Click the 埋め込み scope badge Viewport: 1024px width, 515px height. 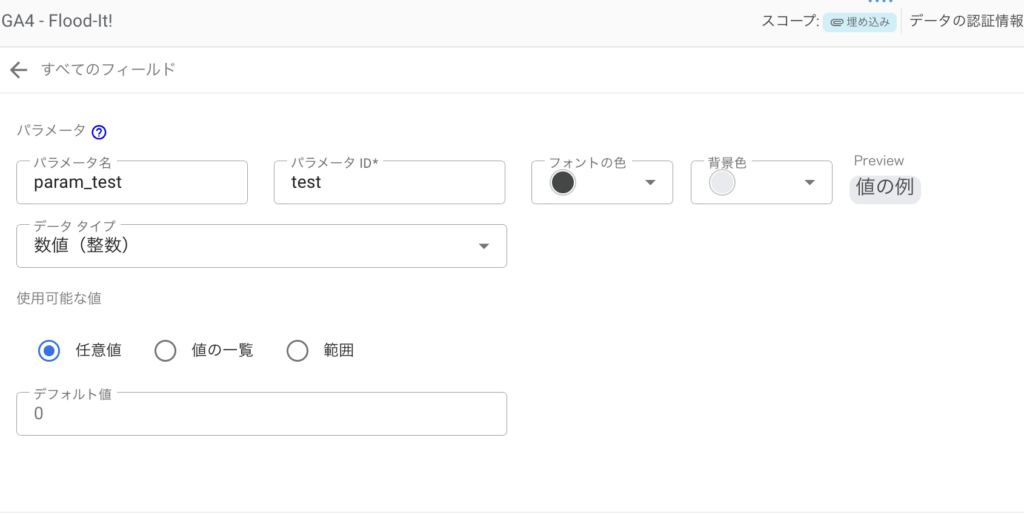[859, 22]
